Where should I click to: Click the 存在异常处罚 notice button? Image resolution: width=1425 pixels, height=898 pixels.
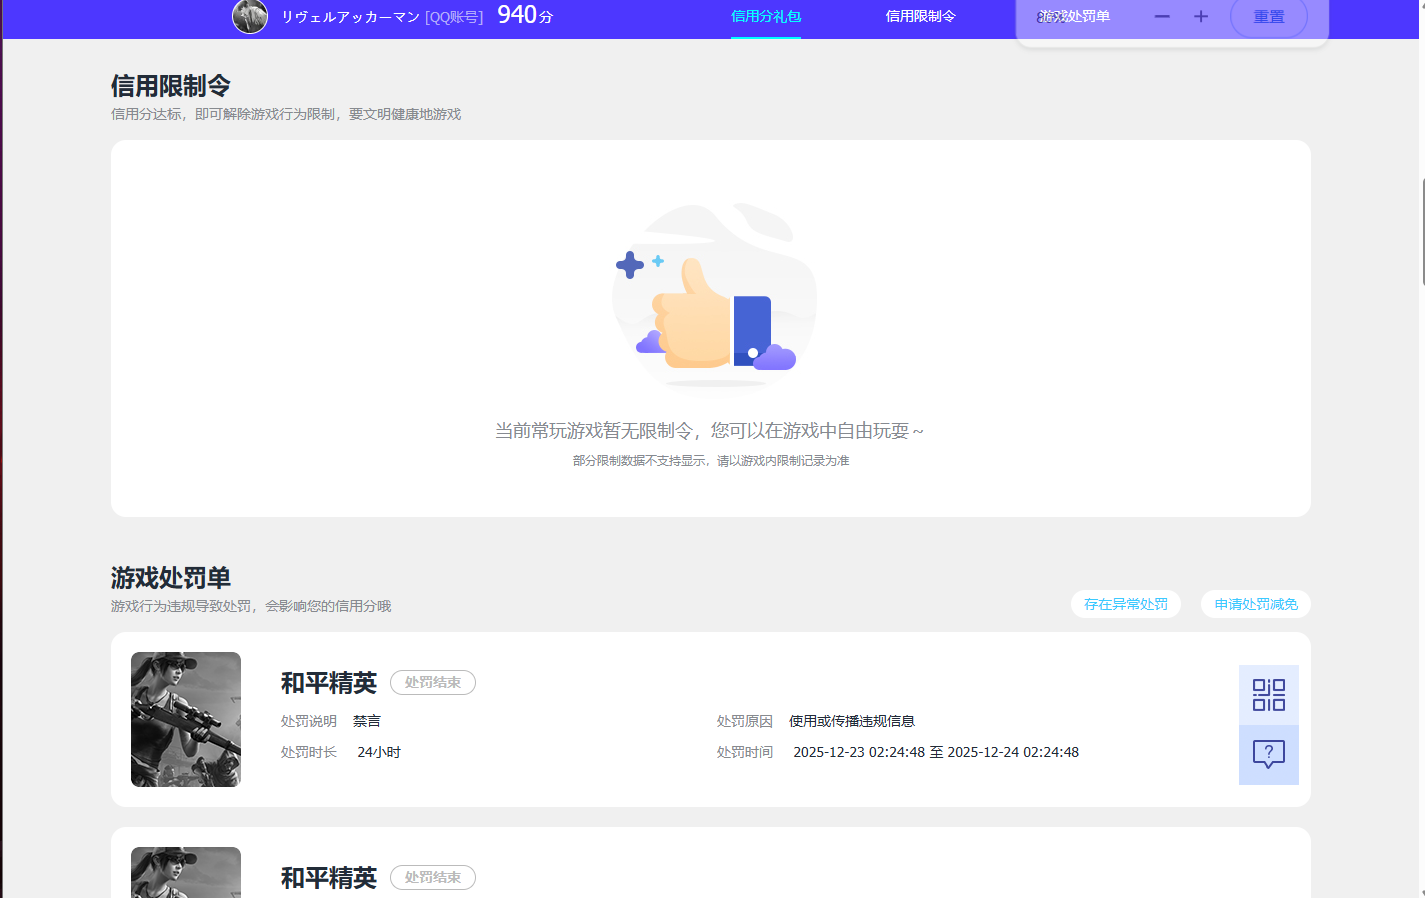(1126, 604)
